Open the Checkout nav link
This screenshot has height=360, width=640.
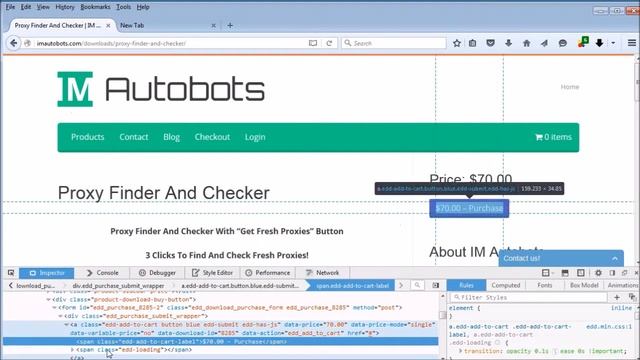click(x=212, y=137)
